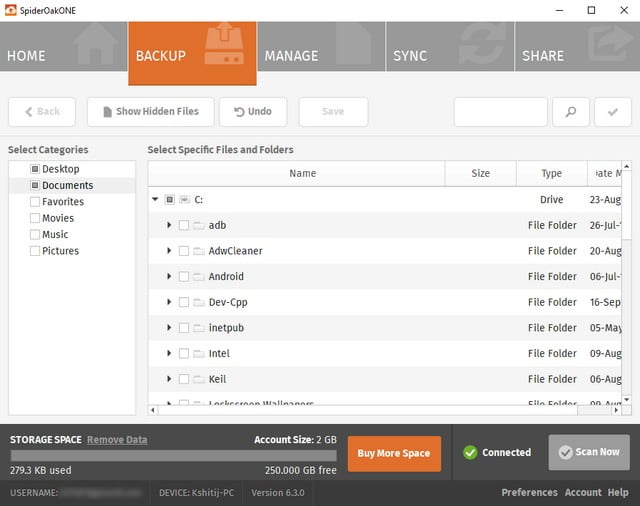This screenshot has width=640, height=506.
Task: Toggle the Desktop category checkbox
Action: coord(35,169)
